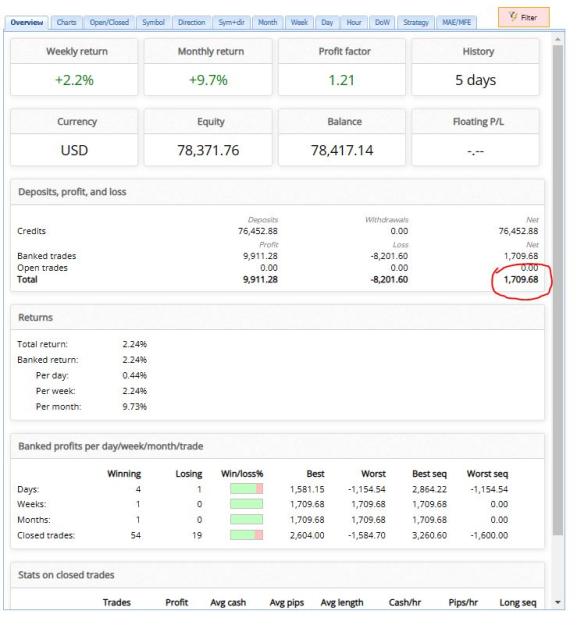Click the funnel icon on Filter

click(x=513, y=17)
